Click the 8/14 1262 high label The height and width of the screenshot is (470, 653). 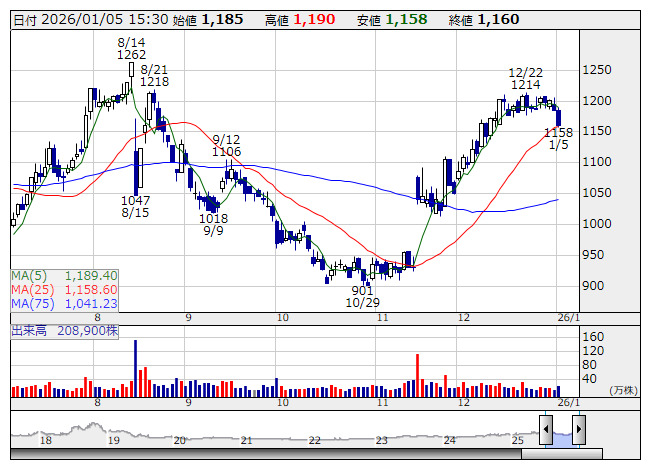click(132, 48)
